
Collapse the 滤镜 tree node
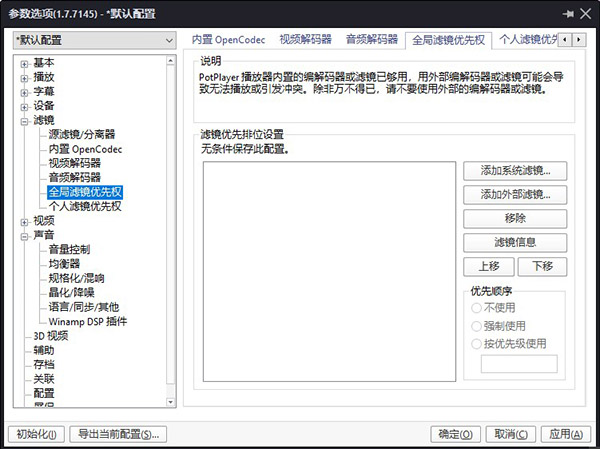point(24,122)
